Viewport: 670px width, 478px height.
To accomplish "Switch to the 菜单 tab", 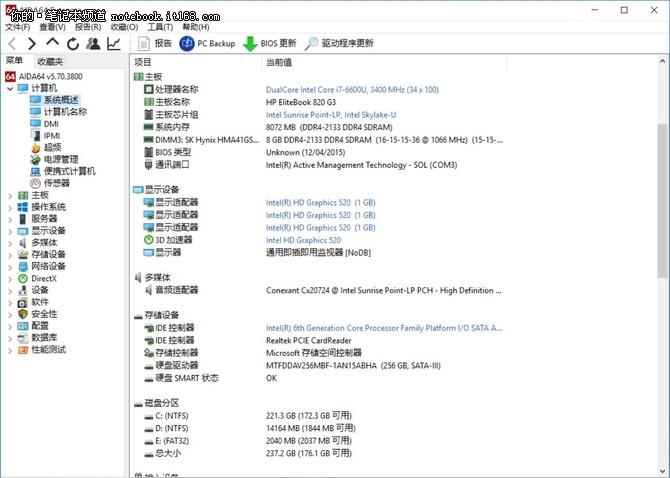I will (x=14, y=61).
